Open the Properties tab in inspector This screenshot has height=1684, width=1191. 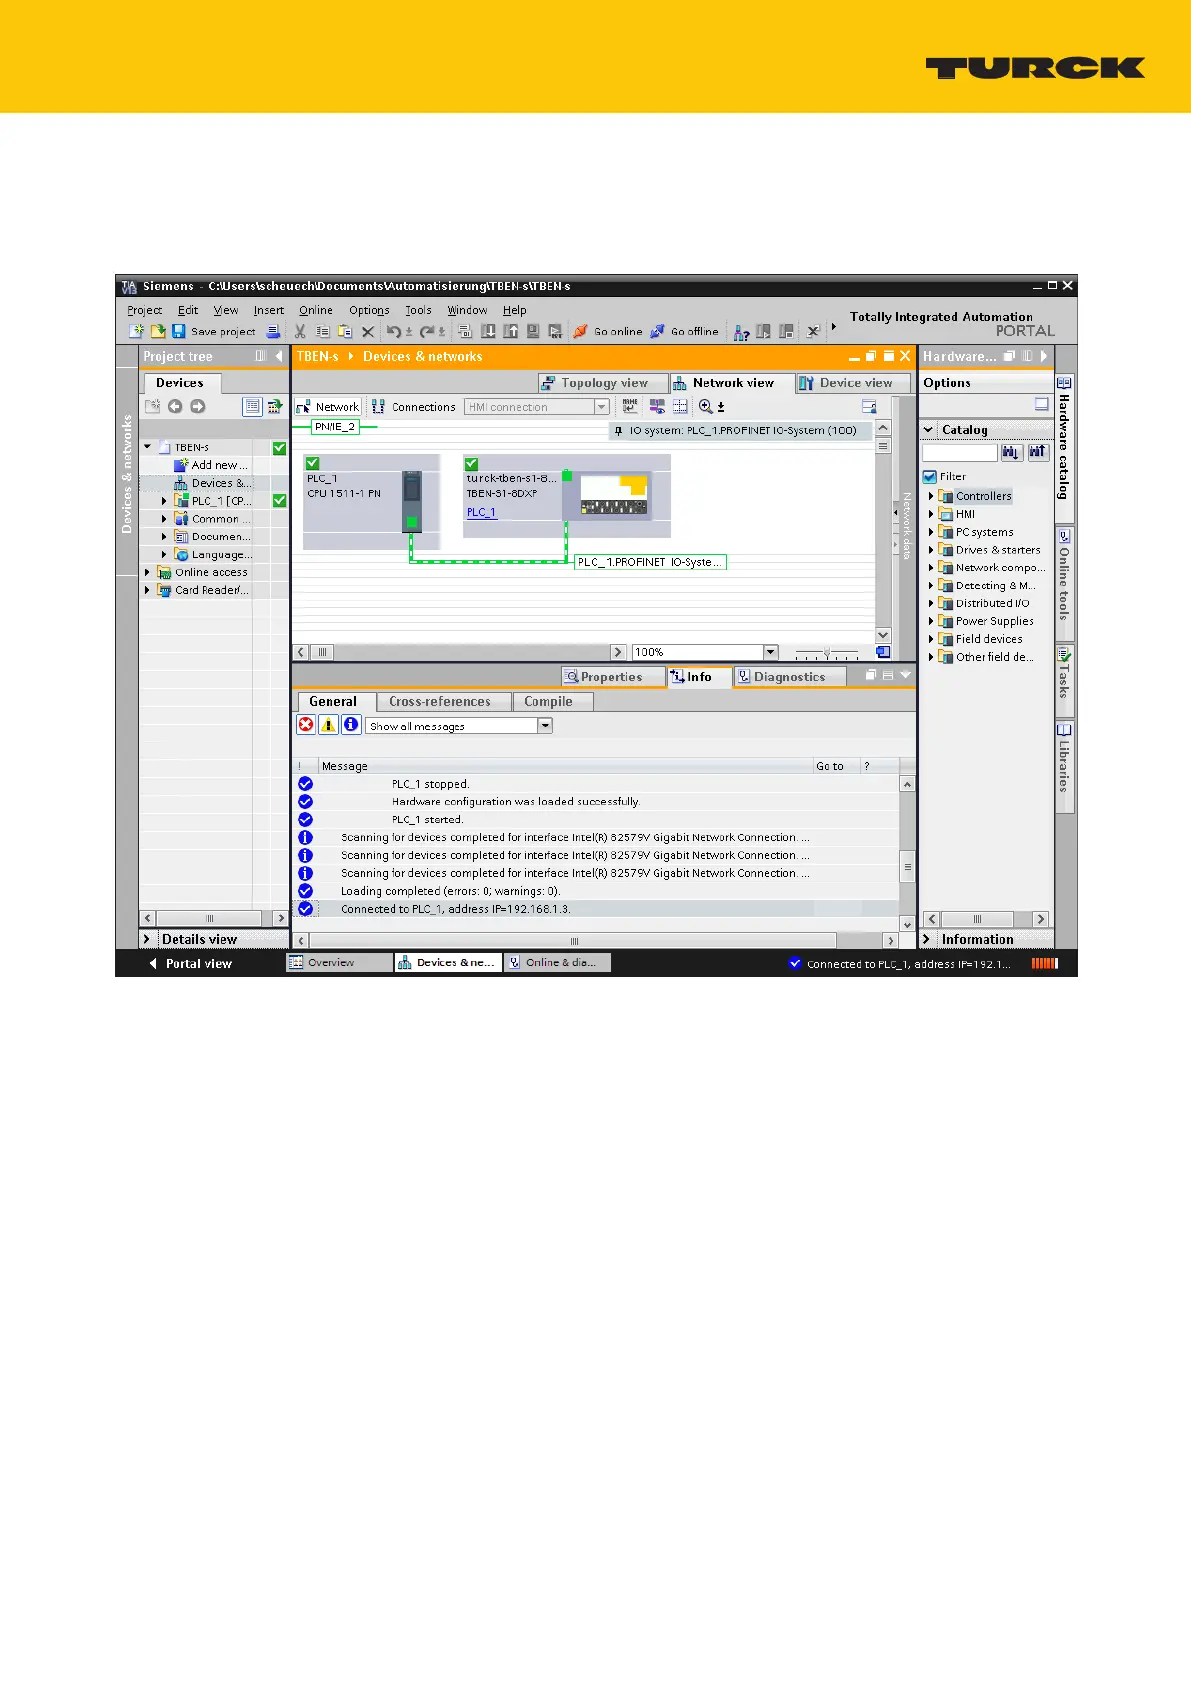611,677
